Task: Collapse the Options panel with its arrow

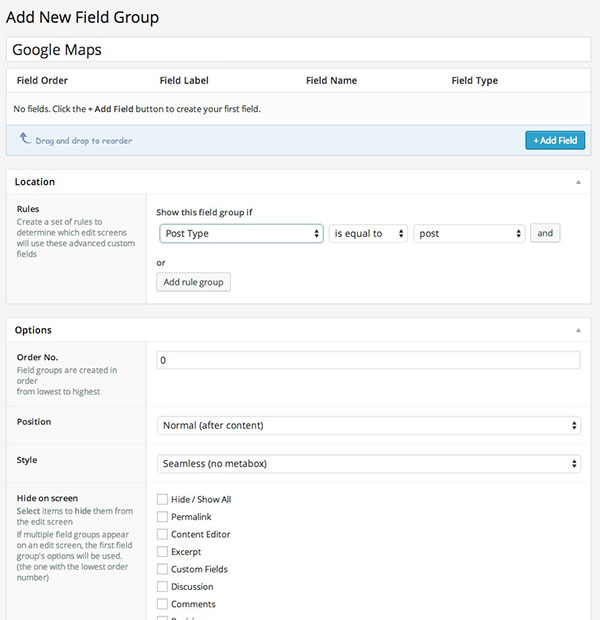Action: point(577,330)
